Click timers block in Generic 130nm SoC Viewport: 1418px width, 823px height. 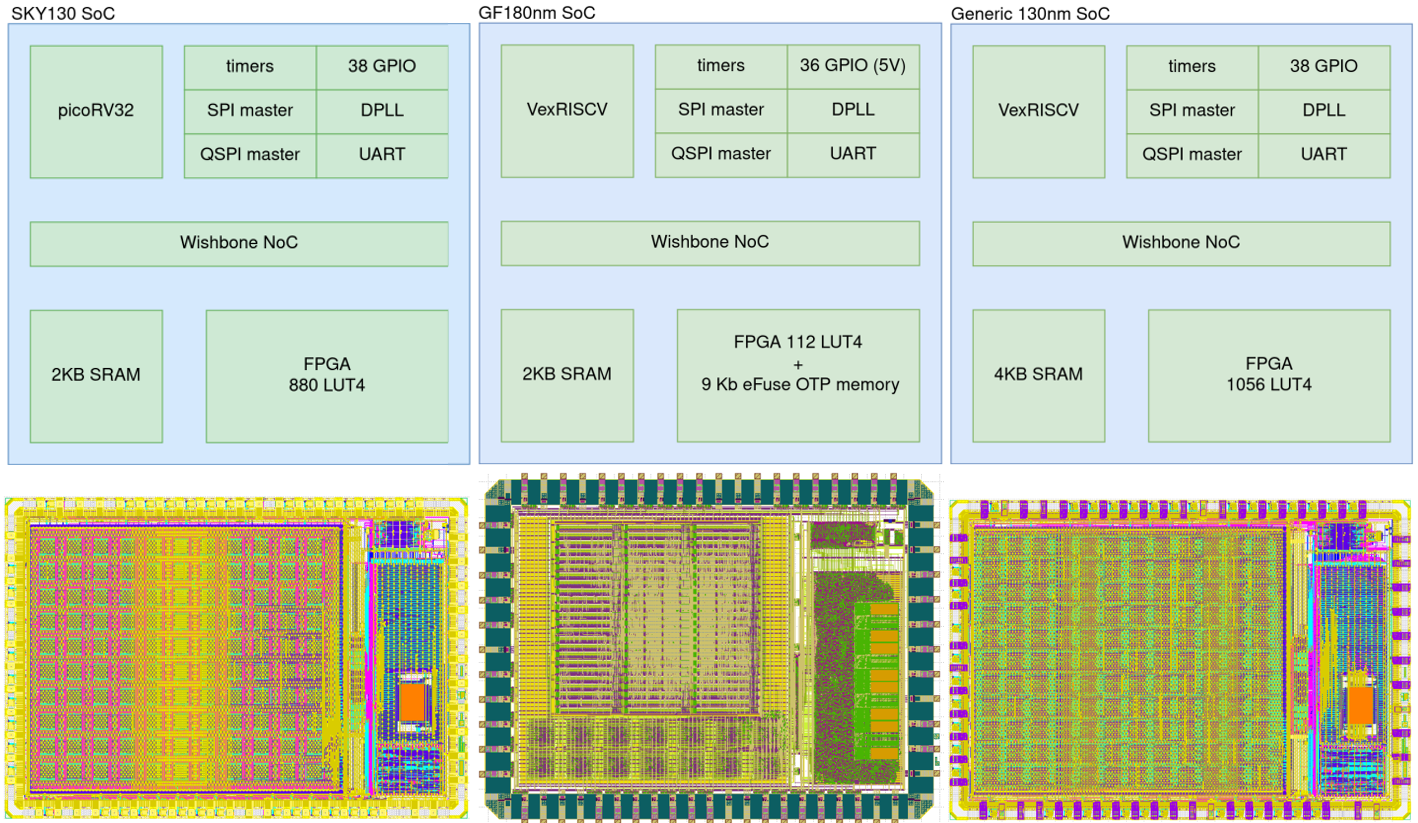click(x=1193, y=67)
